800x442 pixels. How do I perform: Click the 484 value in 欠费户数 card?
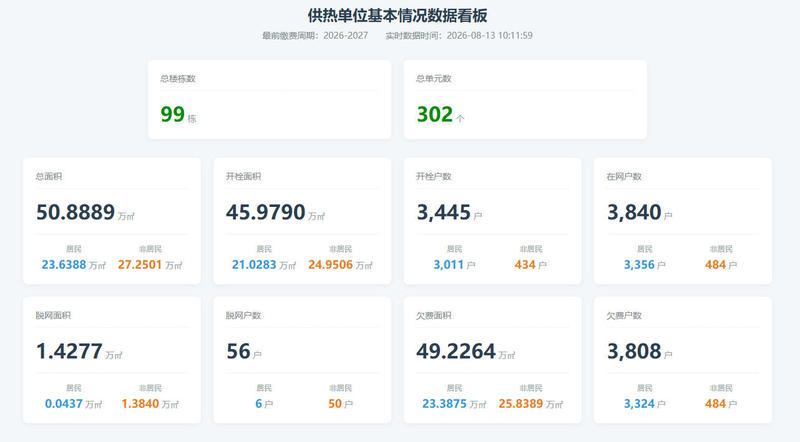[715, 404]
